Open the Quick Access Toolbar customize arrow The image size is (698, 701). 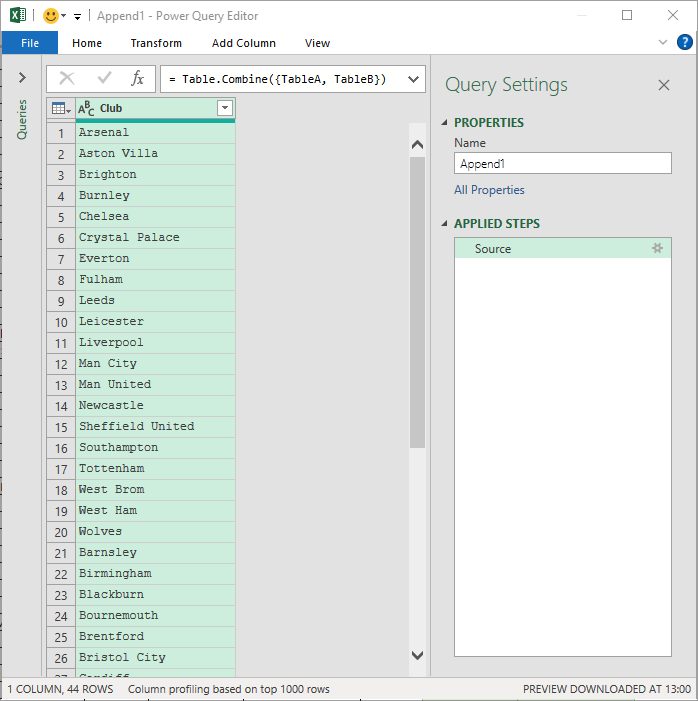(77, 17)
